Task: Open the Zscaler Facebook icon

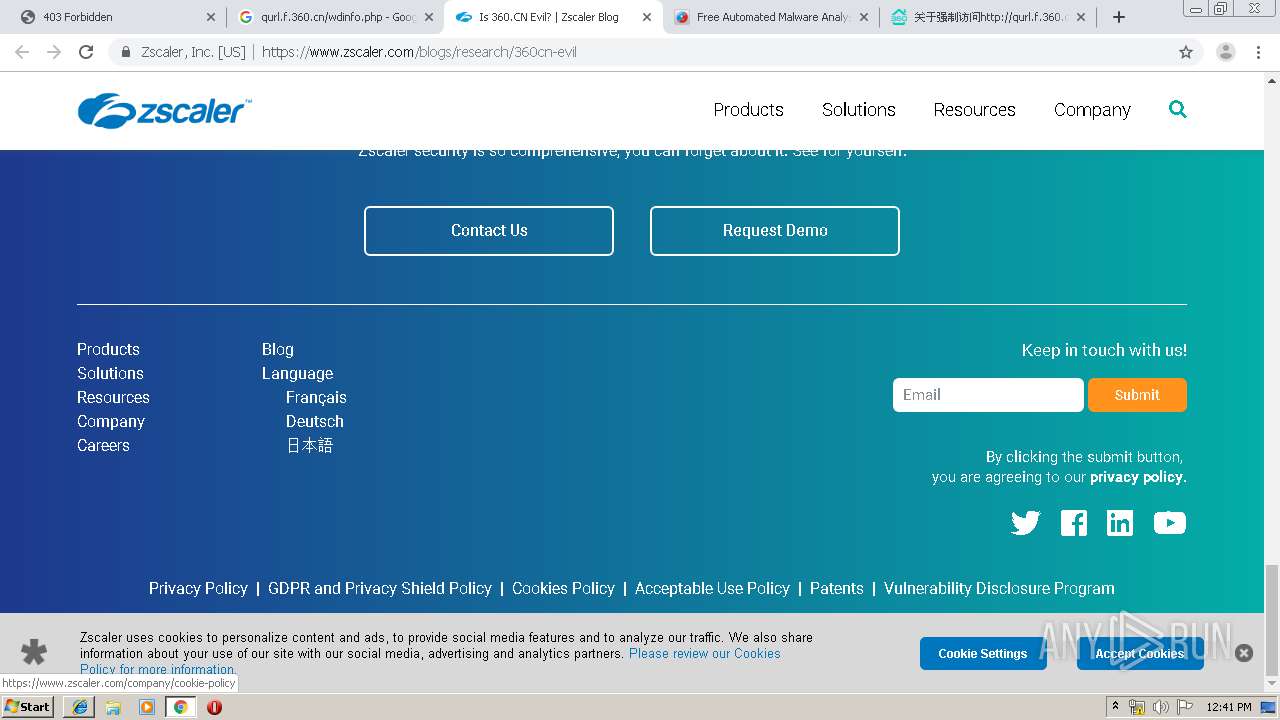Action: [x=1074, y=523]
